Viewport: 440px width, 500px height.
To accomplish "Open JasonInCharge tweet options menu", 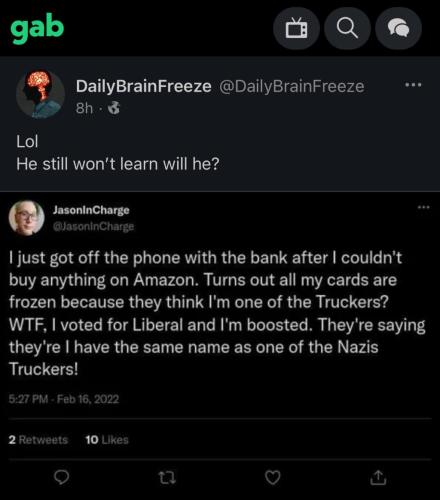I will click(x=424, y=207).
